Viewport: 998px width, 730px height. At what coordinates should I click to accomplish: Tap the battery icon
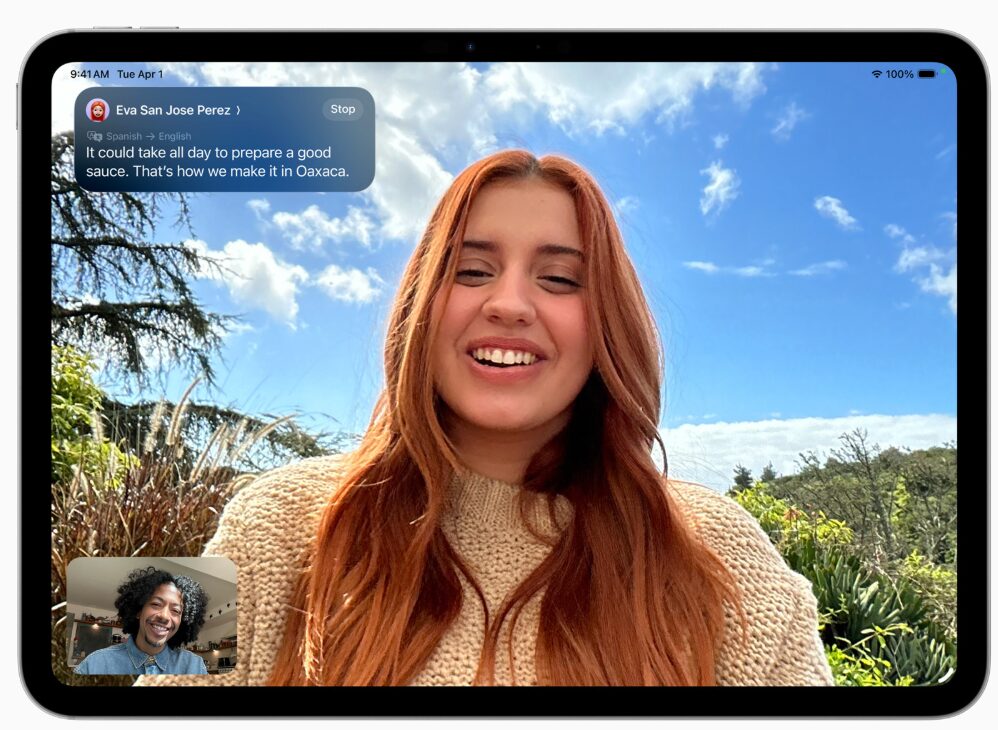coord(927,74)
